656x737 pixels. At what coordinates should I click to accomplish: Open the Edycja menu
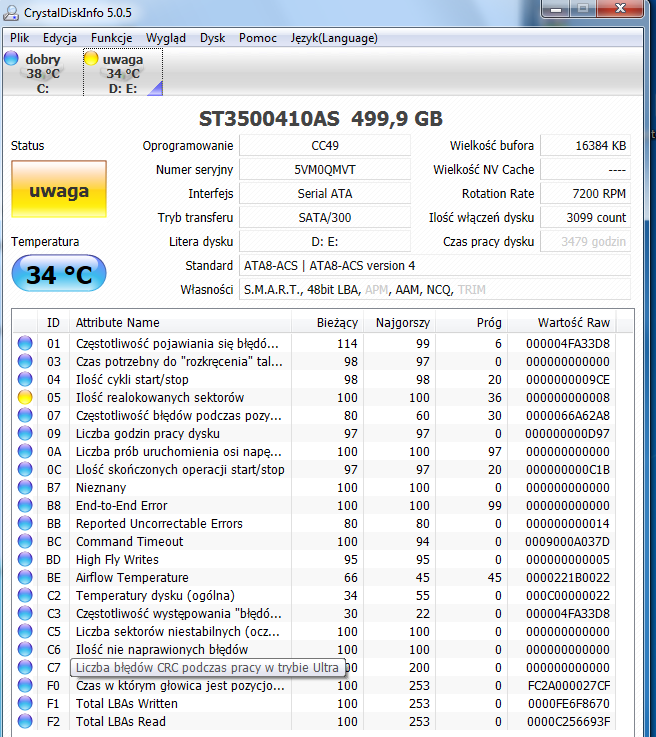coord(60,38)
